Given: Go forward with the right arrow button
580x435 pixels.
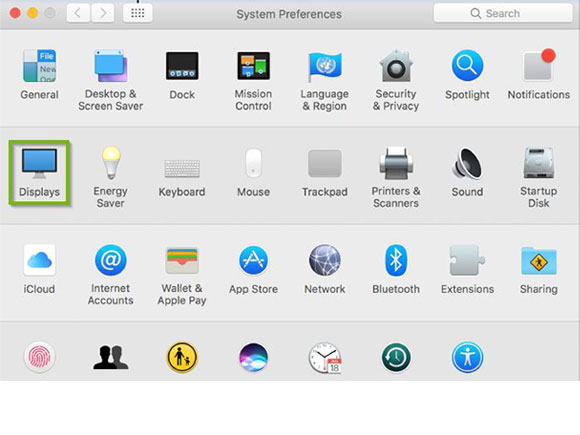Looking at the screenshot, I should pyautogui.click(x=103, y=13).
